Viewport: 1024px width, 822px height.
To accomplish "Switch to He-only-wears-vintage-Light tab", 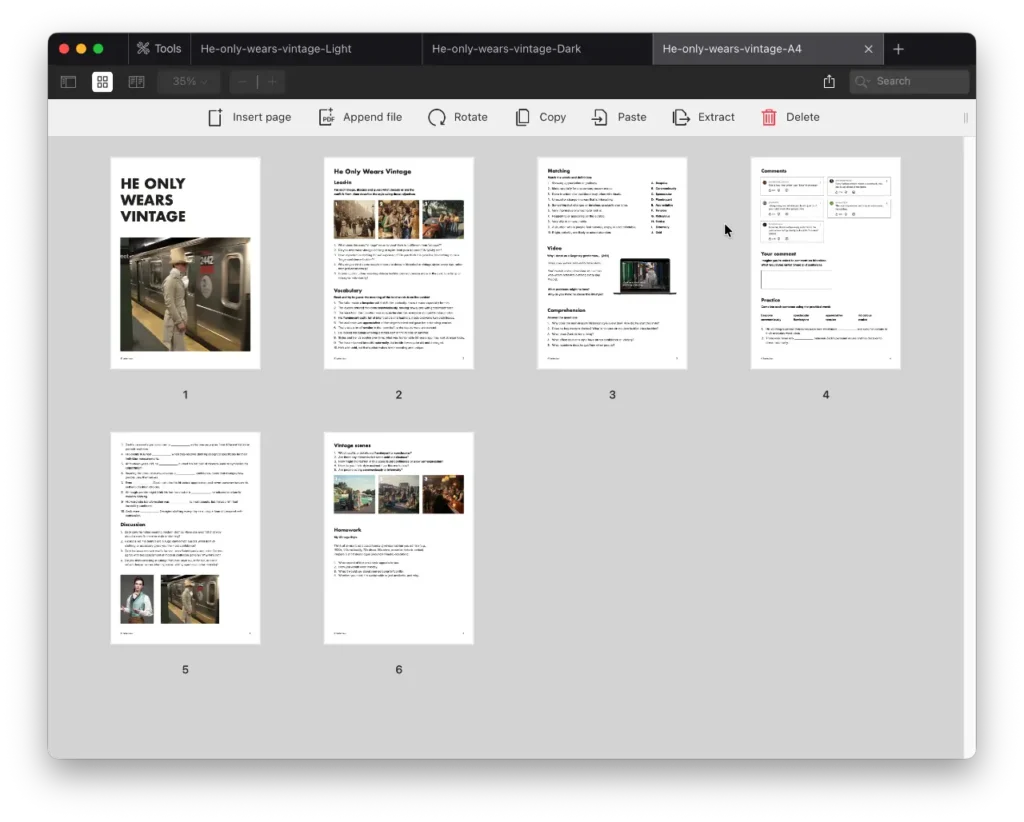I will coord(276,49).
